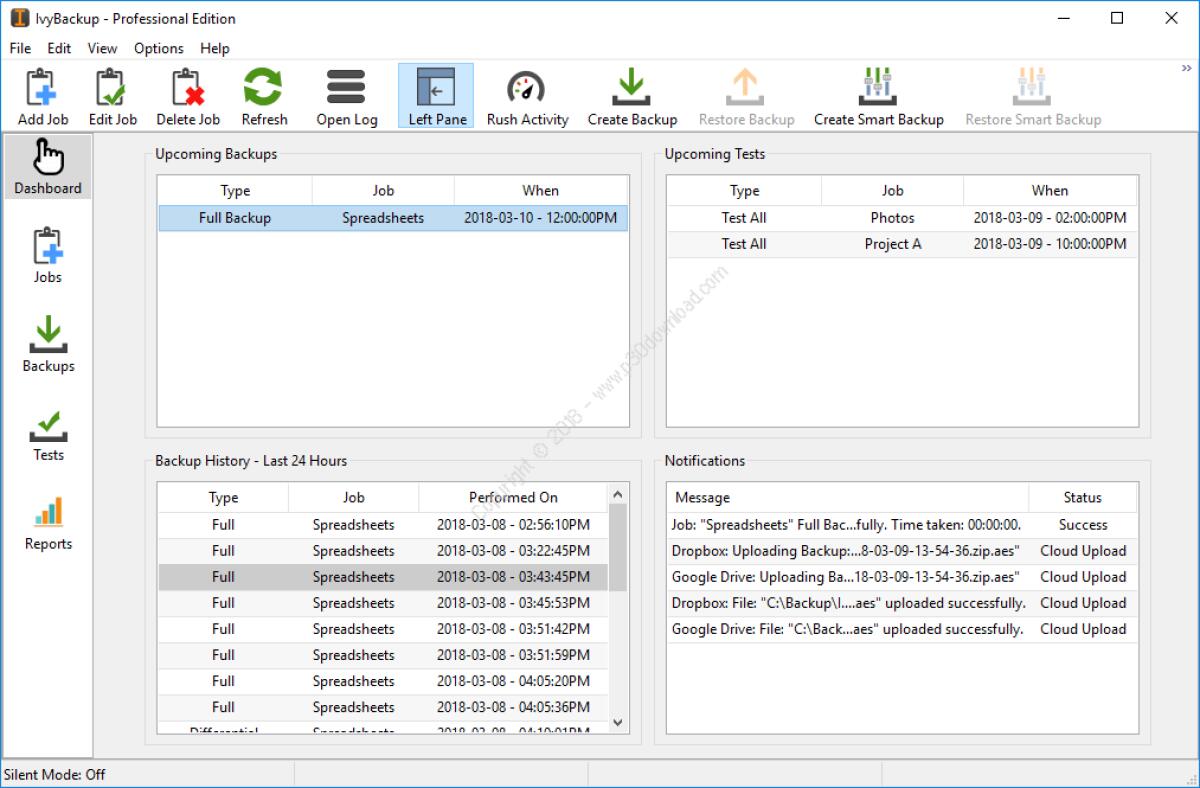Open the Edit Job tool
This screenshot has width=1200, height=788.
tap(112, 94)
